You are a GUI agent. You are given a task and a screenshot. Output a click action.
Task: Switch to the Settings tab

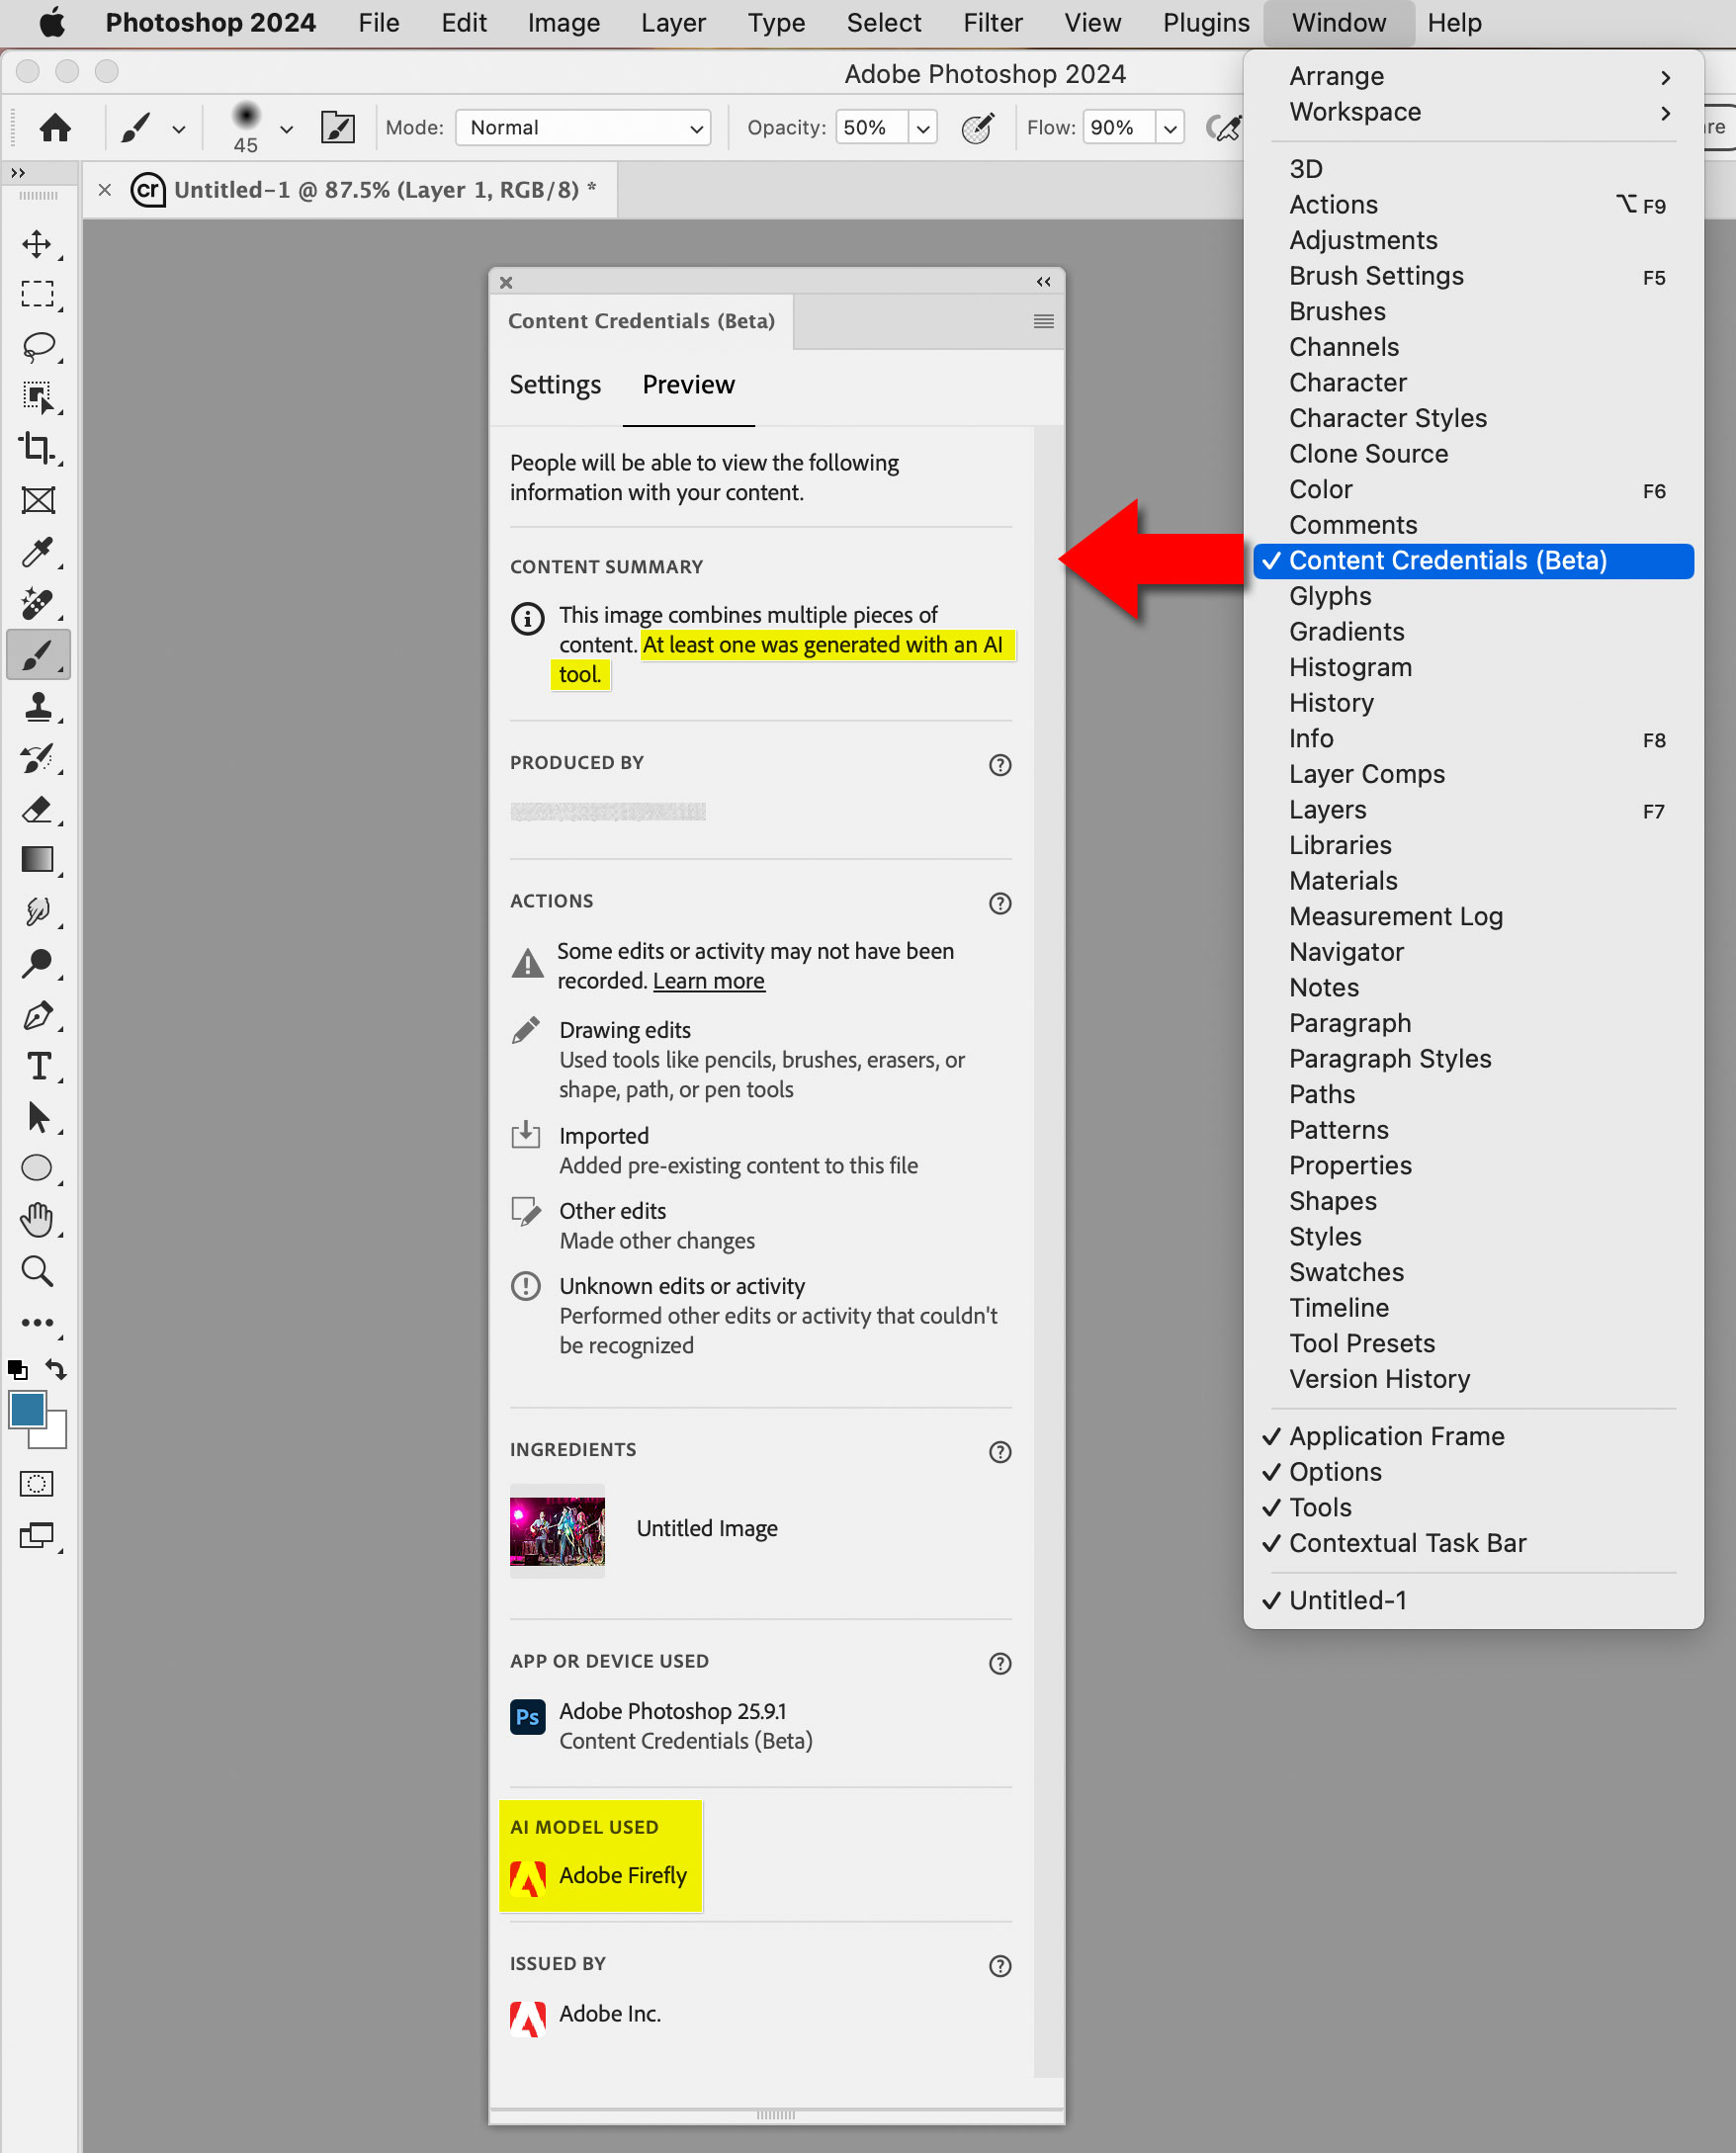(555, 385)
